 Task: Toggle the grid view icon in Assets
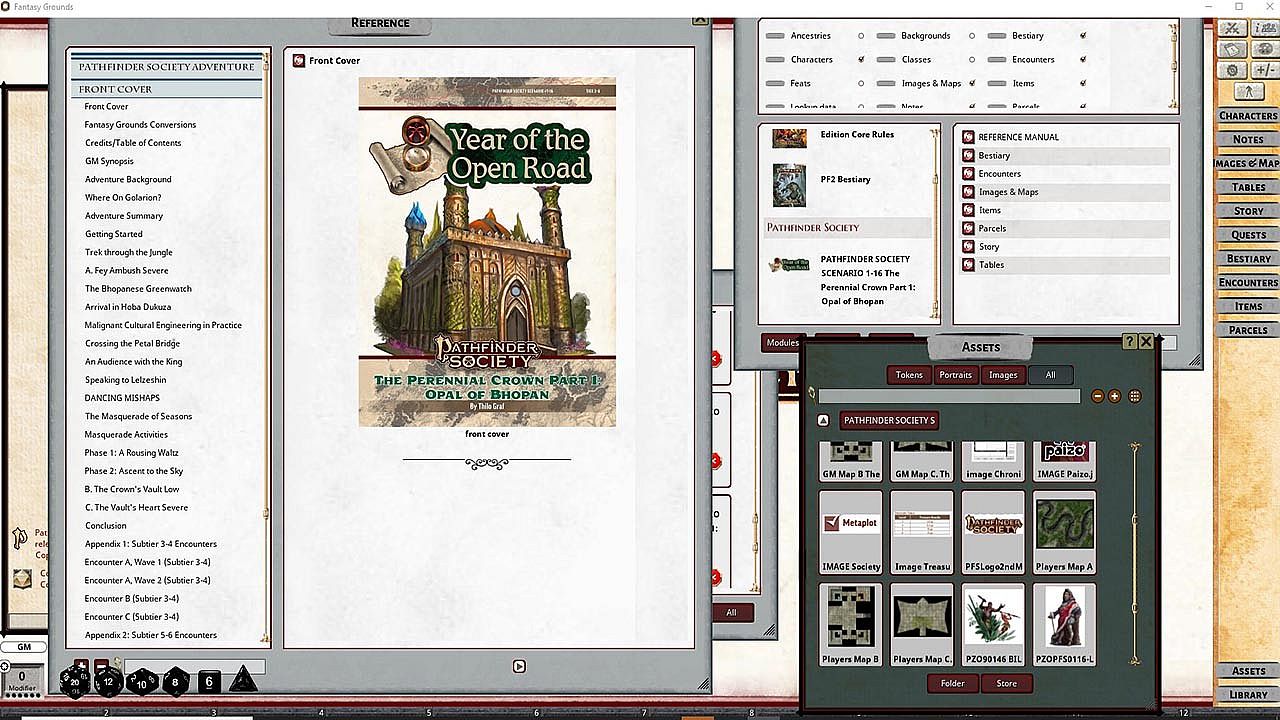(x=1135, y=396)
